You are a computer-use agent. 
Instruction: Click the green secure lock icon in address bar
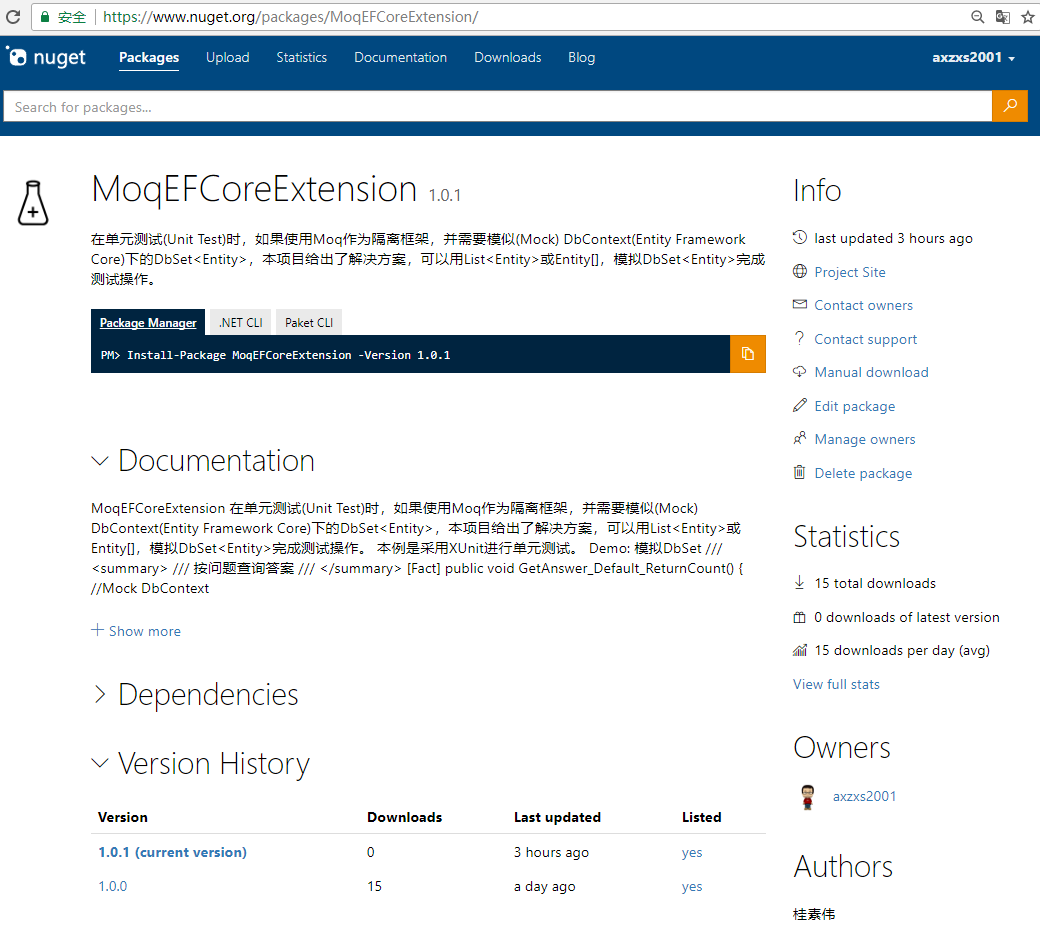click(45, 17)
